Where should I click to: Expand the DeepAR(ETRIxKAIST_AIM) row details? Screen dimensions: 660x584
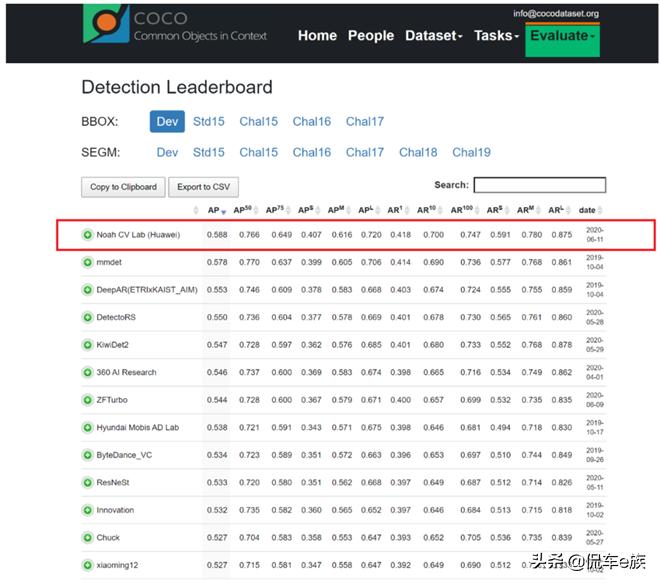88,290
